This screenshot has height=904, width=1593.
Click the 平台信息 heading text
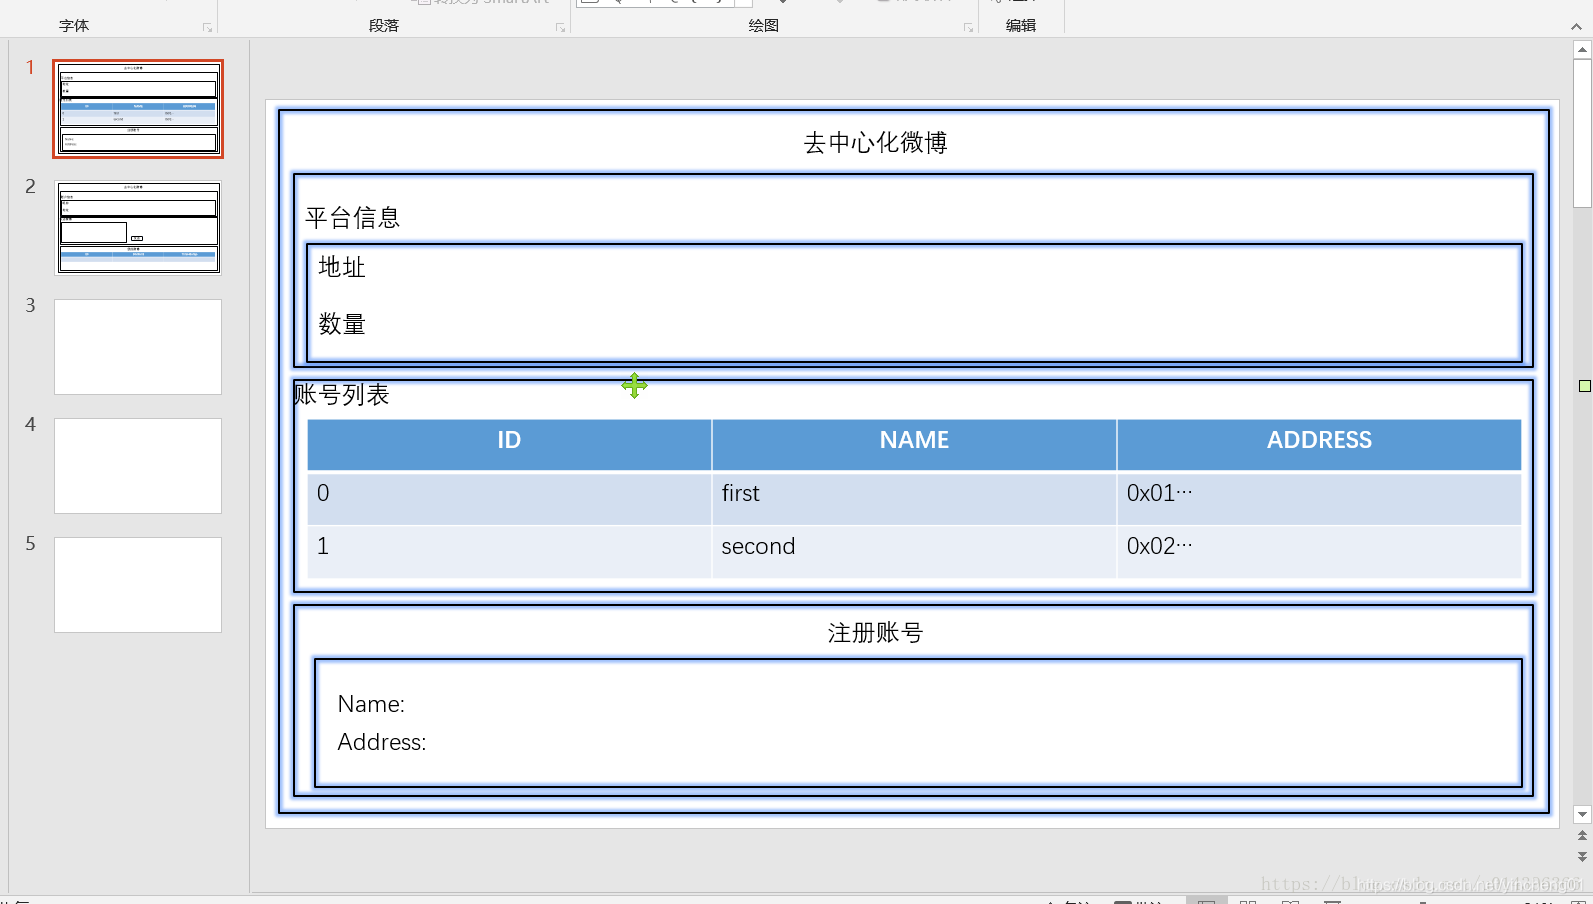coord(353,218)
